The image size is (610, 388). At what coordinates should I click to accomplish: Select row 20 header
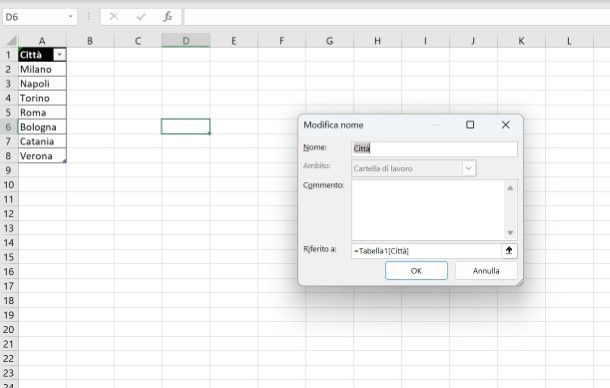click(8, 330)
